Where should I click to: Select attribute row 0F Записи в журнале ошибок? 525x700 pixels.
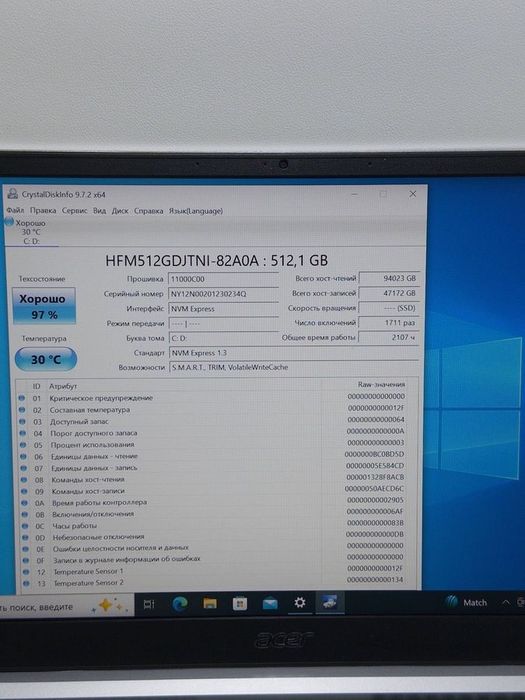point(218,559)
